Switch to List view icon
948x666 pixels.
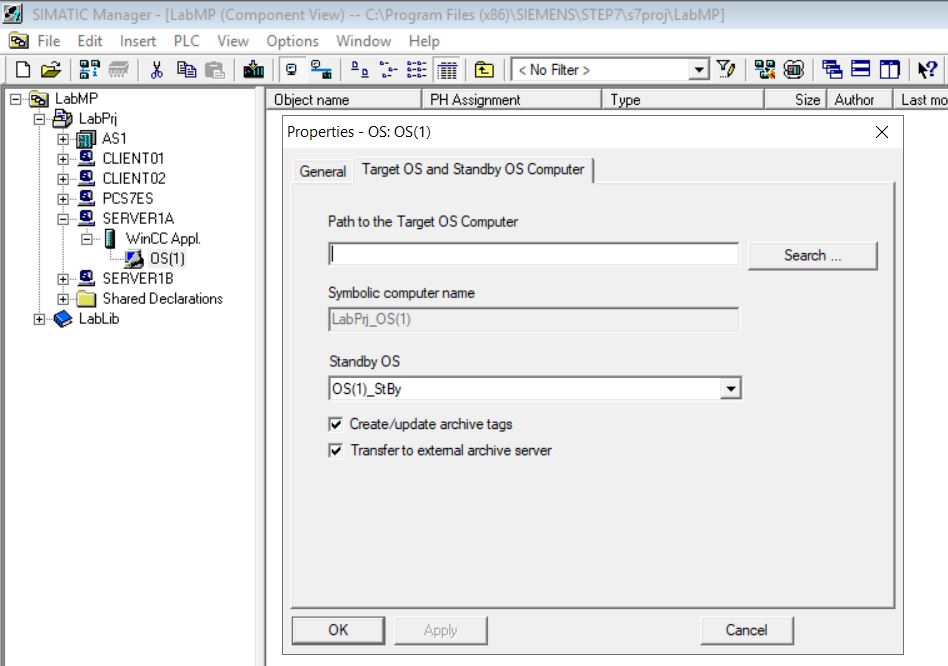[417, 70]
